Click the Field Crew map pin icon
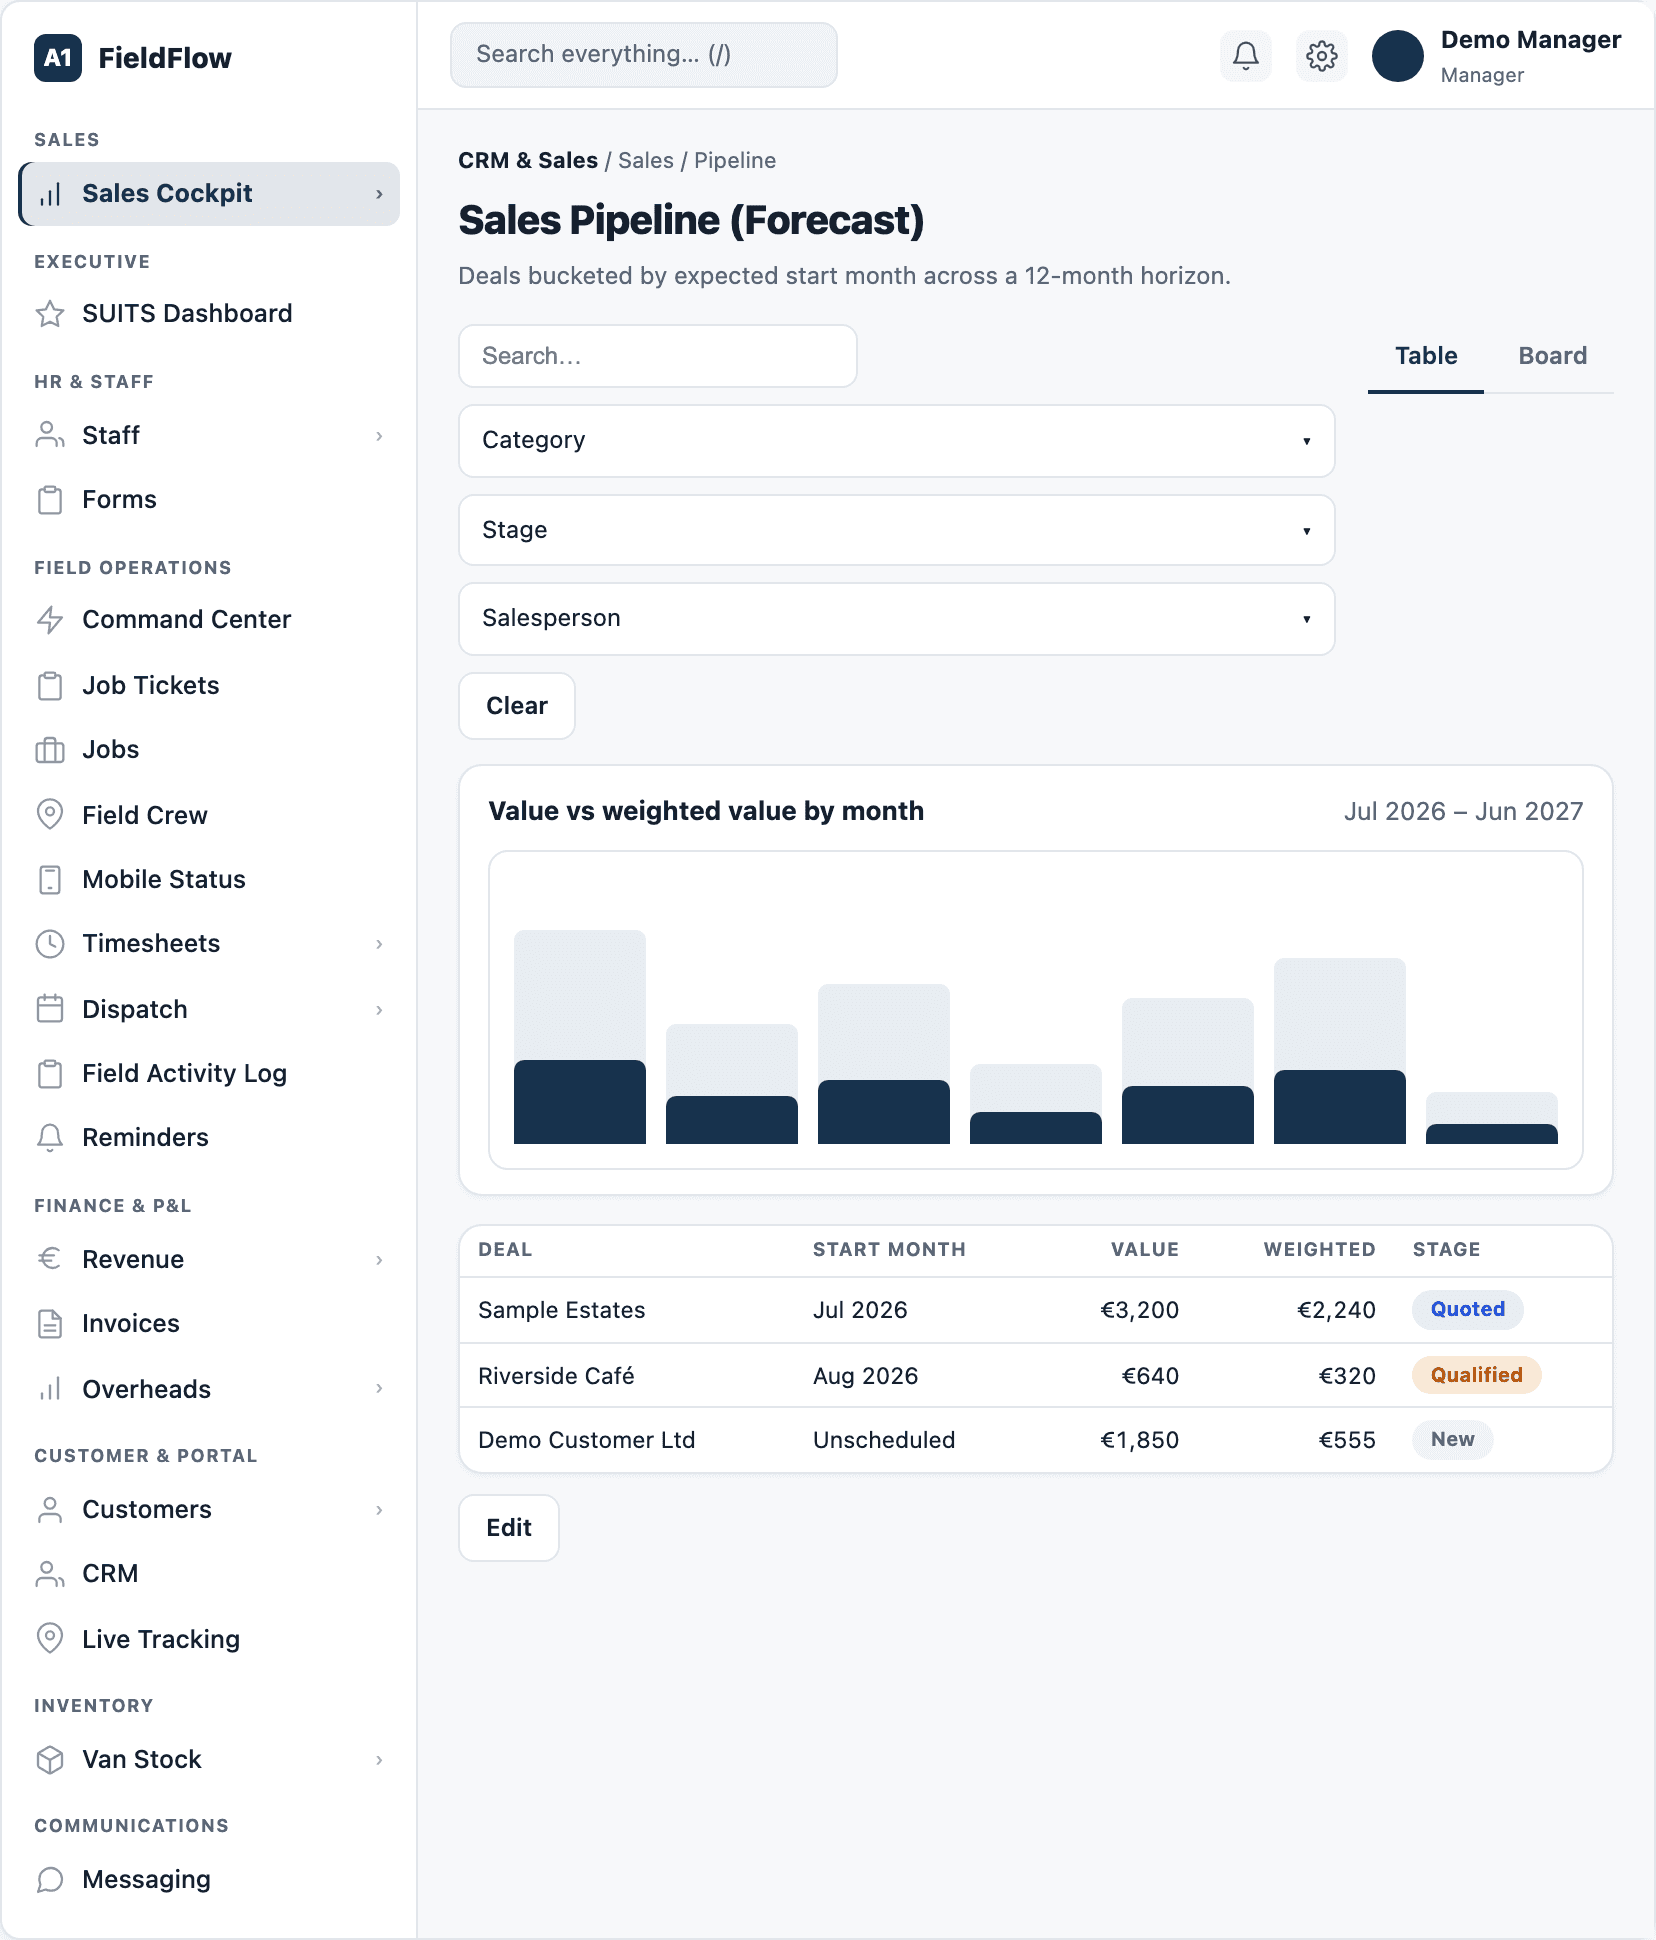Image resolution: width=1656 pixels, height=1940 pixels. (x=50, y=815)
